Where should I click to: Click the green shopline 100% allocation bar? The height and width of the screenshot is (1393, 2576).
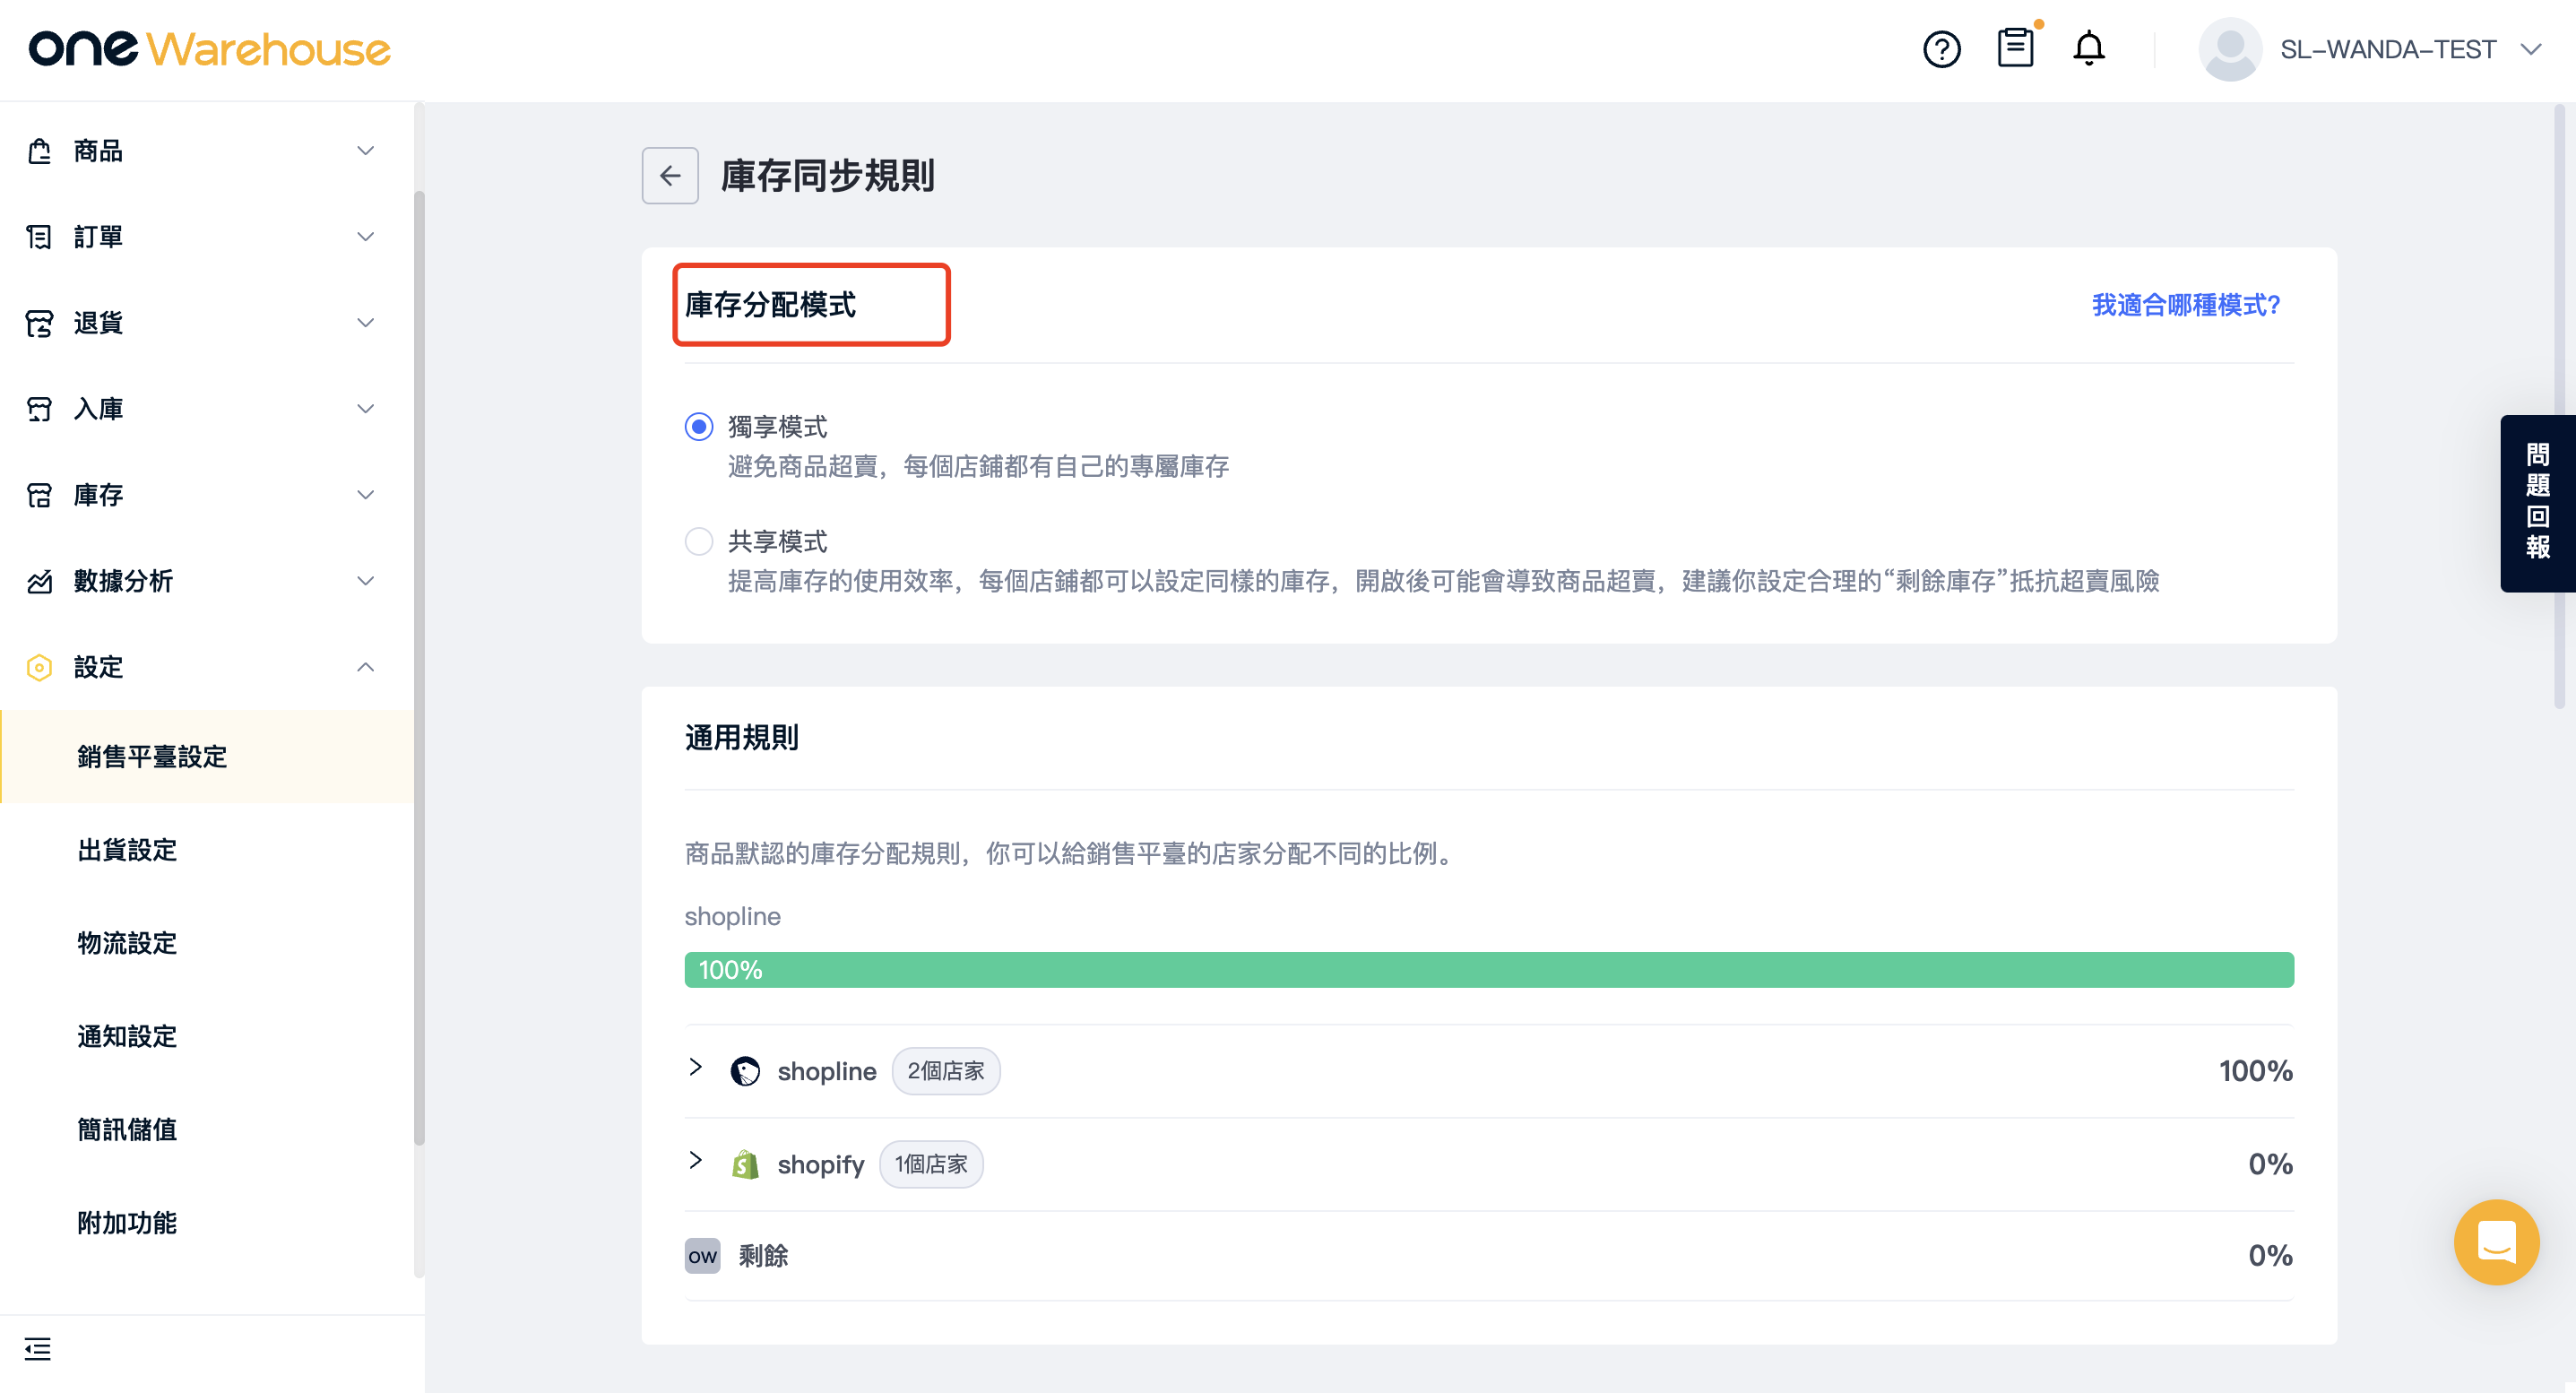[1488, 970]
